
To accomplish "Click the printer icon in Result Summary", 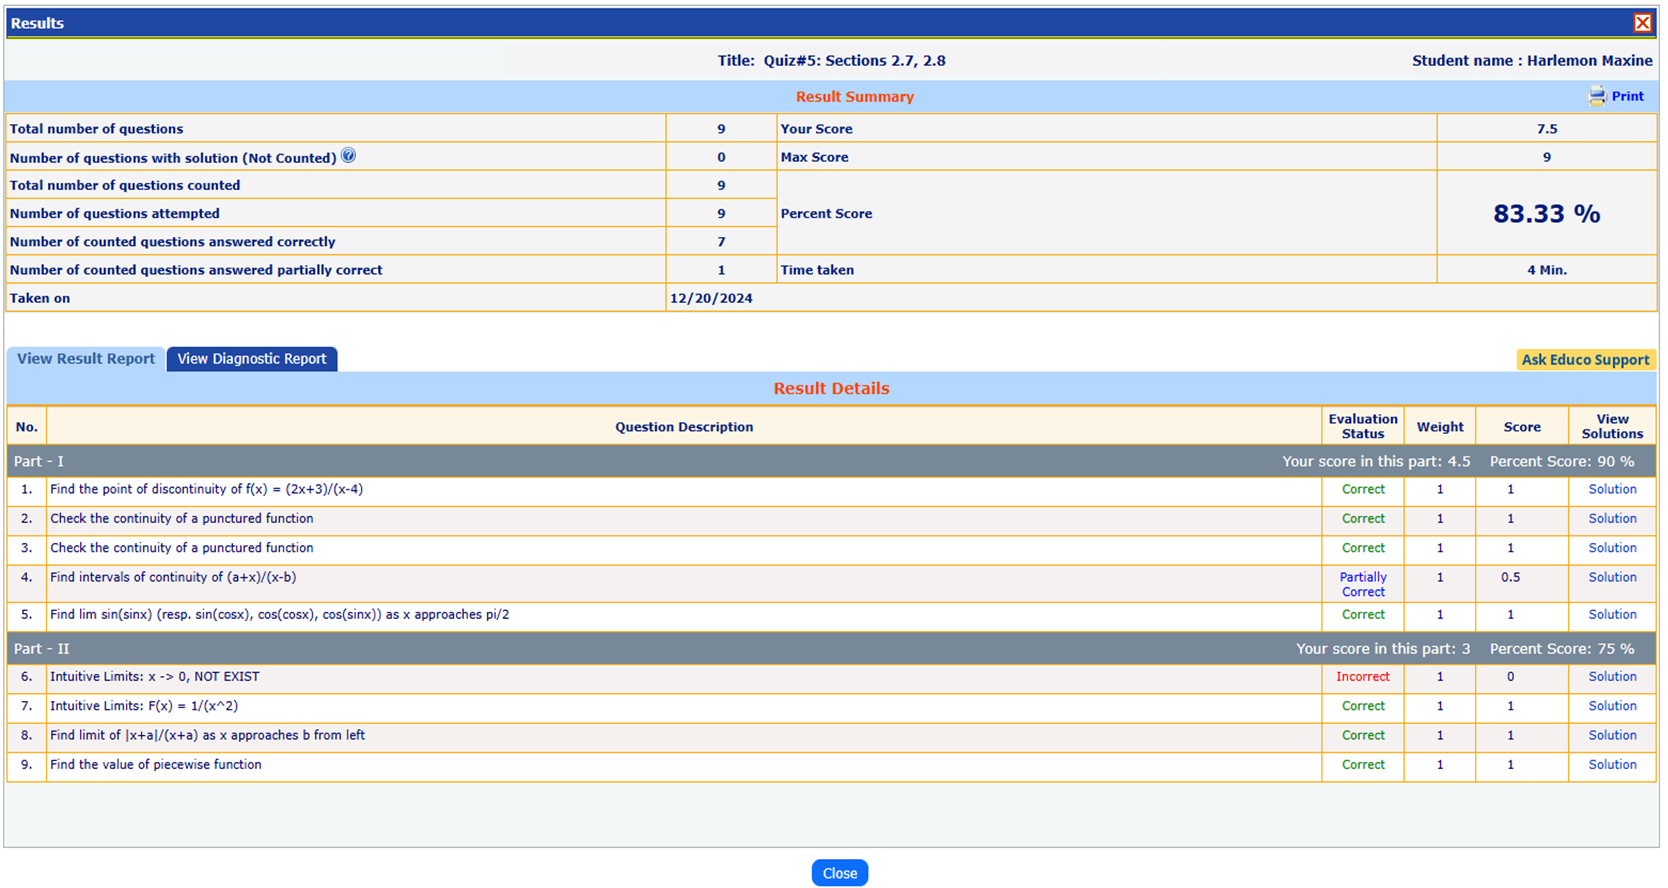I will [x=1597, y=96].
